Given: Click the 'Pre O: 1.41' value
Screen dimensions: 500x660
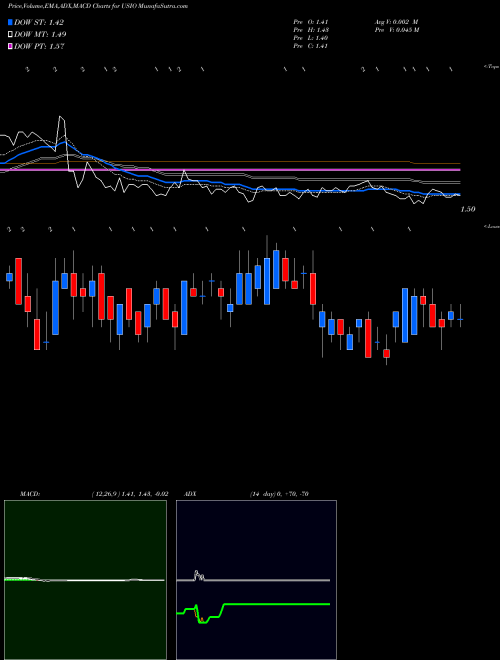Looking at the screenshot, I should [x=311, y=21].
